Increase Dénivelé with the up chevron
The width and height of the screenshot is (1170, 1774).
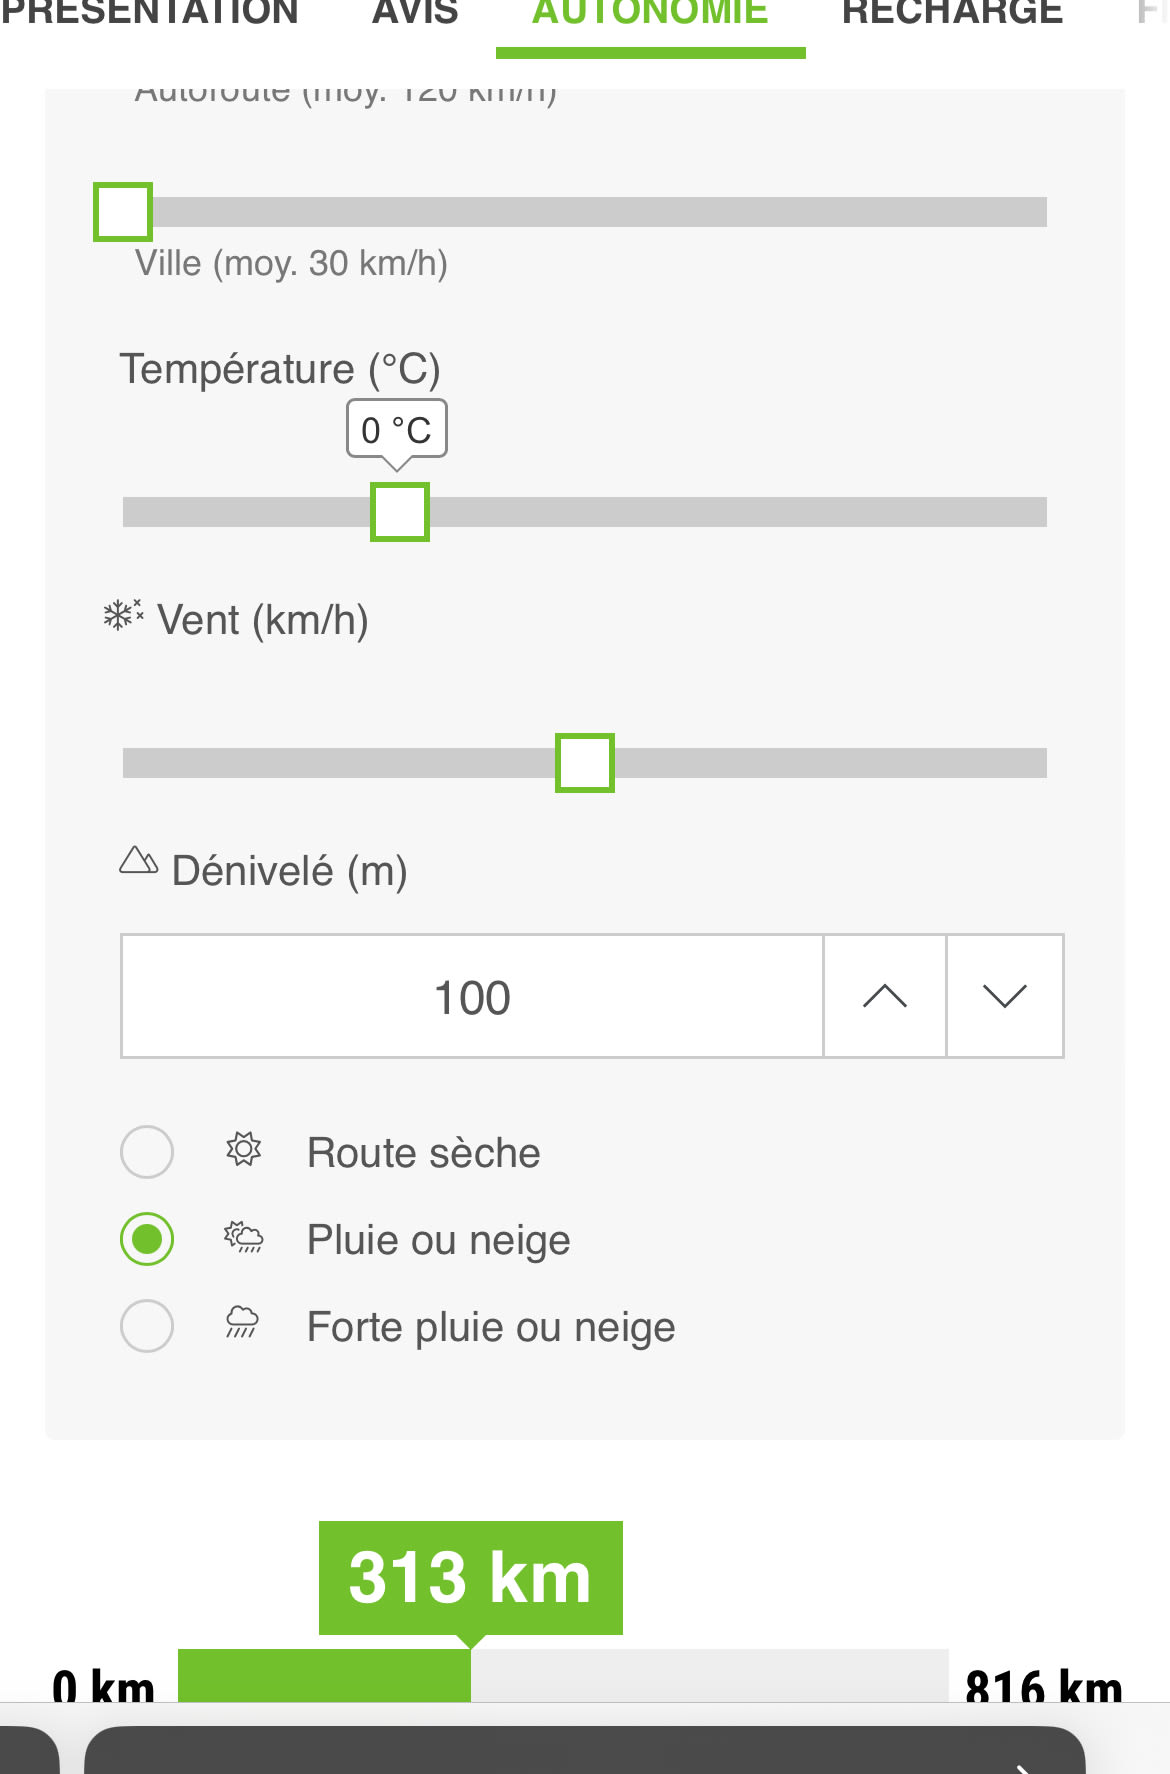884,996
